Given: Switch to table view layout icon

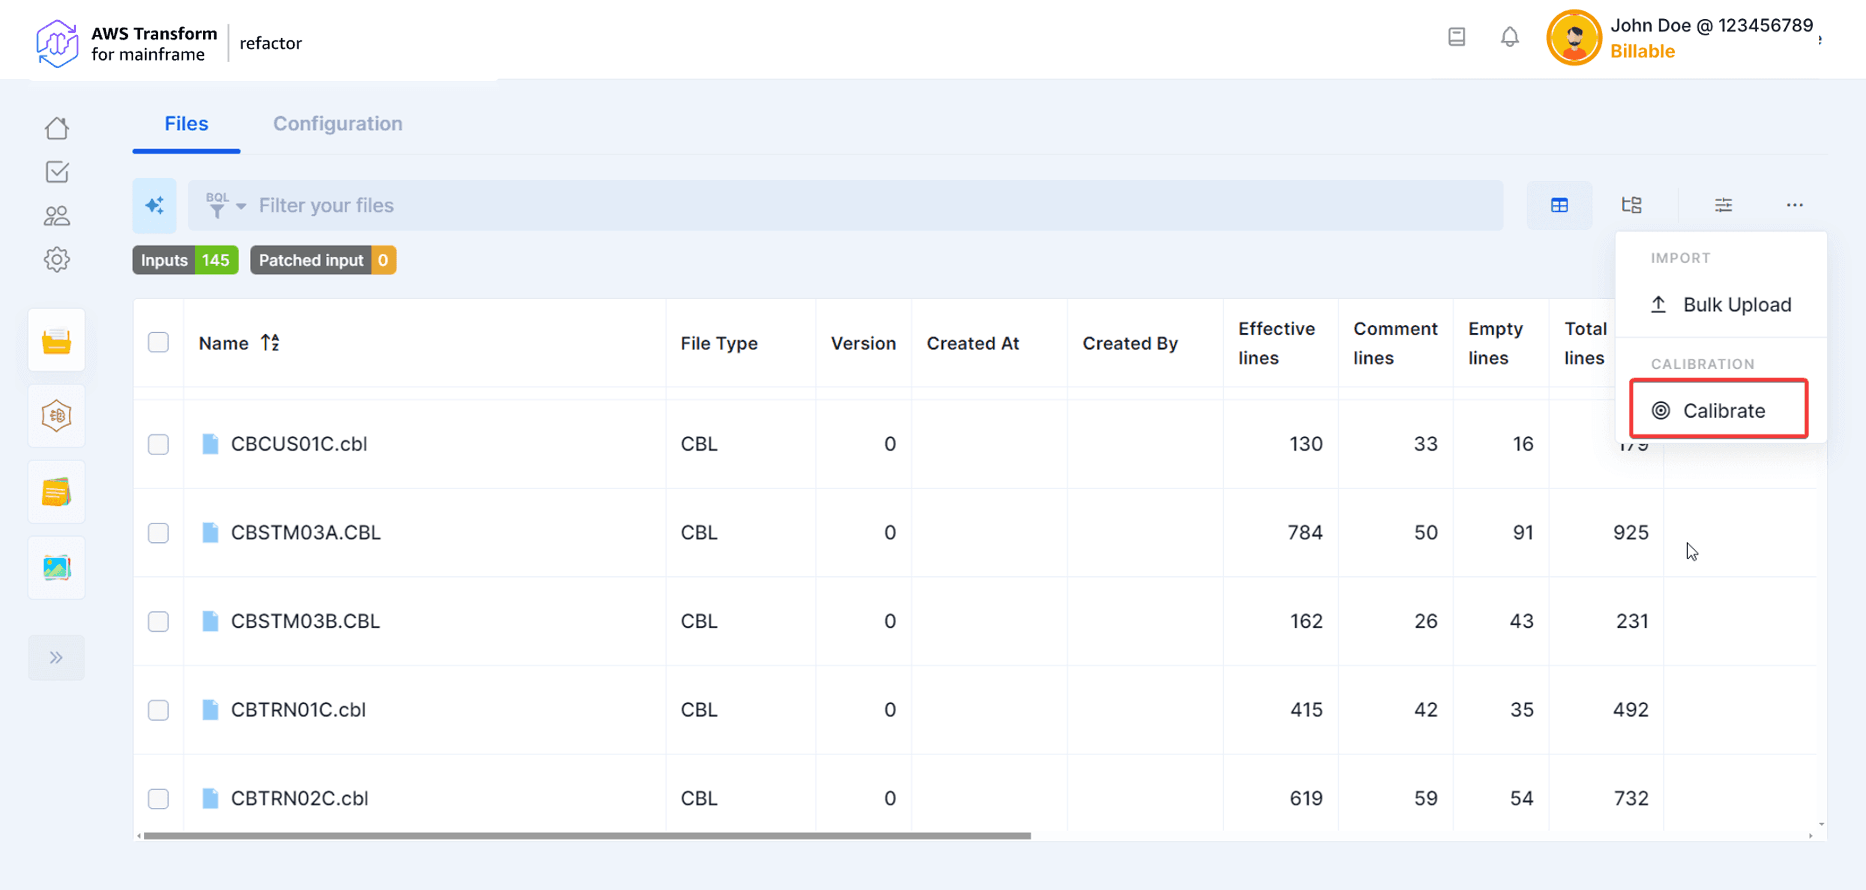Looking at the screenshot, I should point(1559,205).
